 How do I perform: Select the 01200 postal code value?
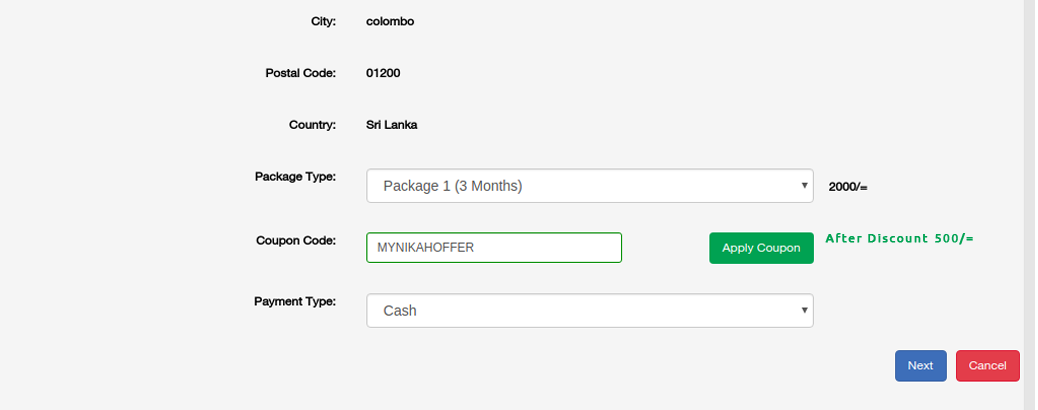384,73
